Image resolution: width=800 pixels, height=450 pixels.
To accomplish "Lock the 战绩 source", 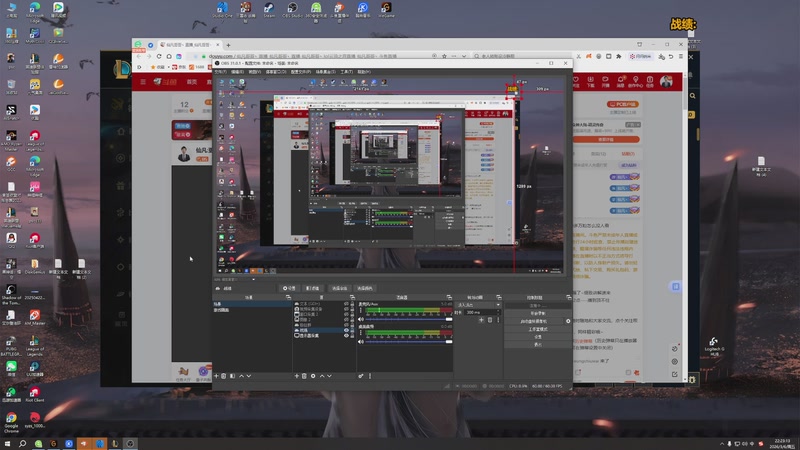I will tap(352, 330).
